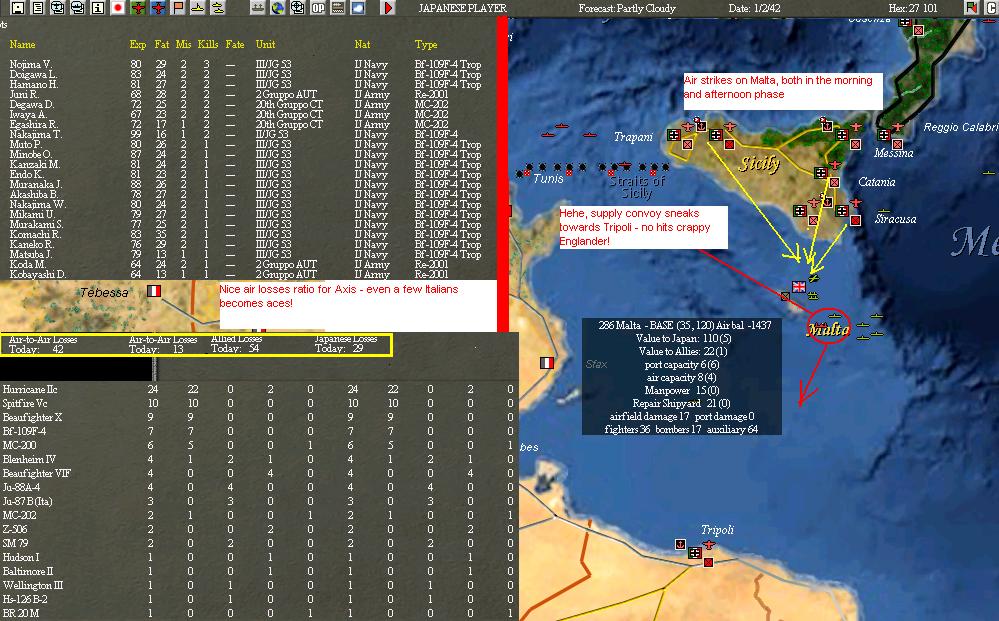This screenshot has height=621, width=999.
Task: Click the Hex: 27 101 status readout
Action: 913,8
